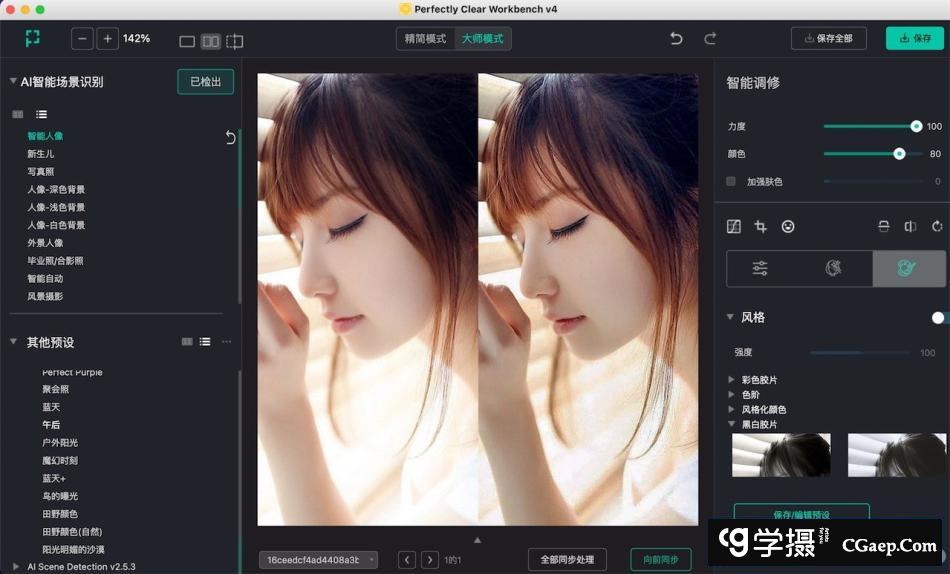Viewport: 950px width, 574px height.
Task: Open the adjustment sliders tab icon
Action: [x=761, y=269]
